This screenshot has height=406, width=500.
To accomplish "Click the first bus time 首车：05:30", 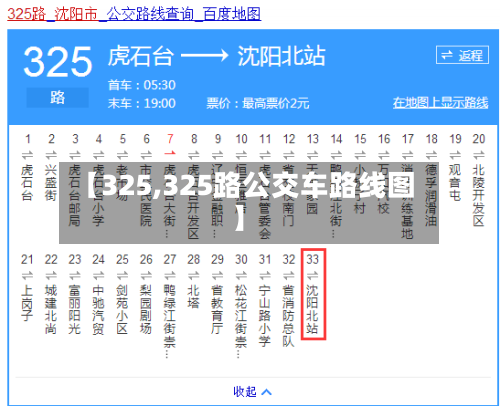I will 142,85.
